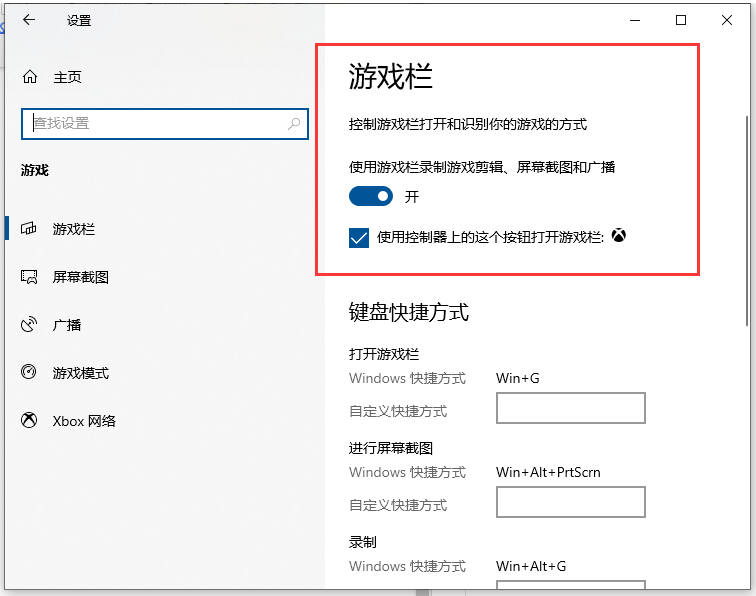Uncheck 使用控制器上的这个按钮打开游戏栏 checkbox
Viewport: 756px width, 596px height.
point(359,238)
